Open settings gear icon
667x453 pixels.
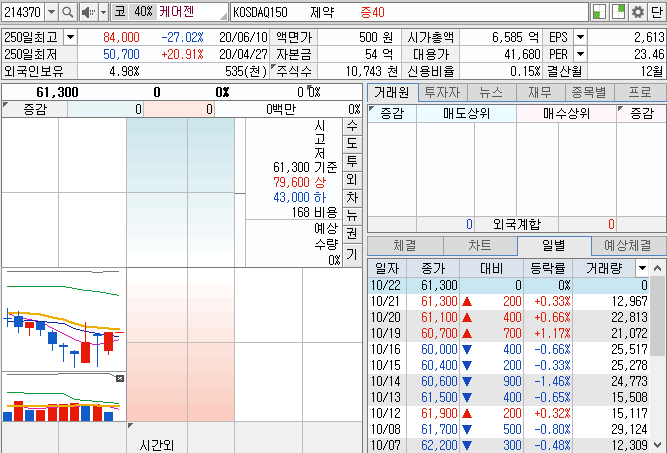point(637,12)
